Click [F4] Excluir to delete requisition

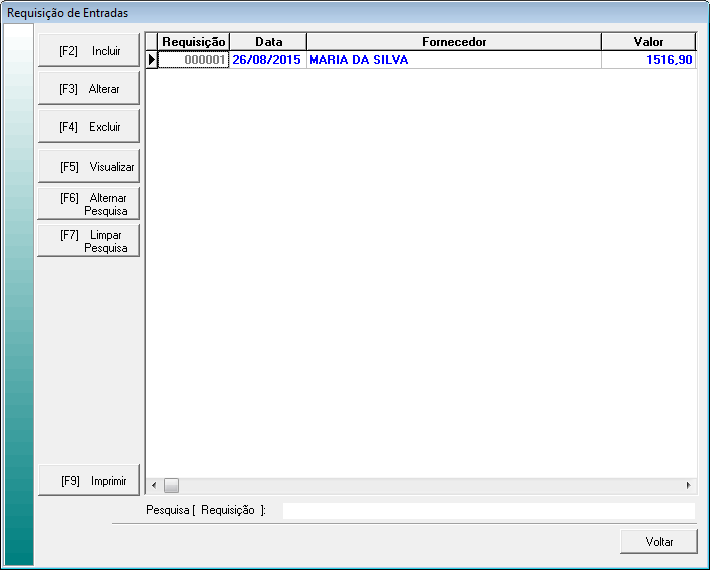(88, 127)
